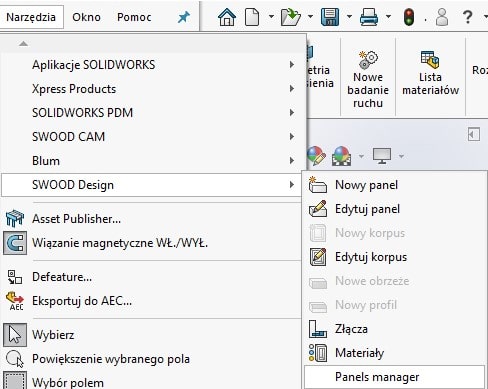Open the Narzędzia menu
The height and width of the screenshot is (389, 488).
31,17
